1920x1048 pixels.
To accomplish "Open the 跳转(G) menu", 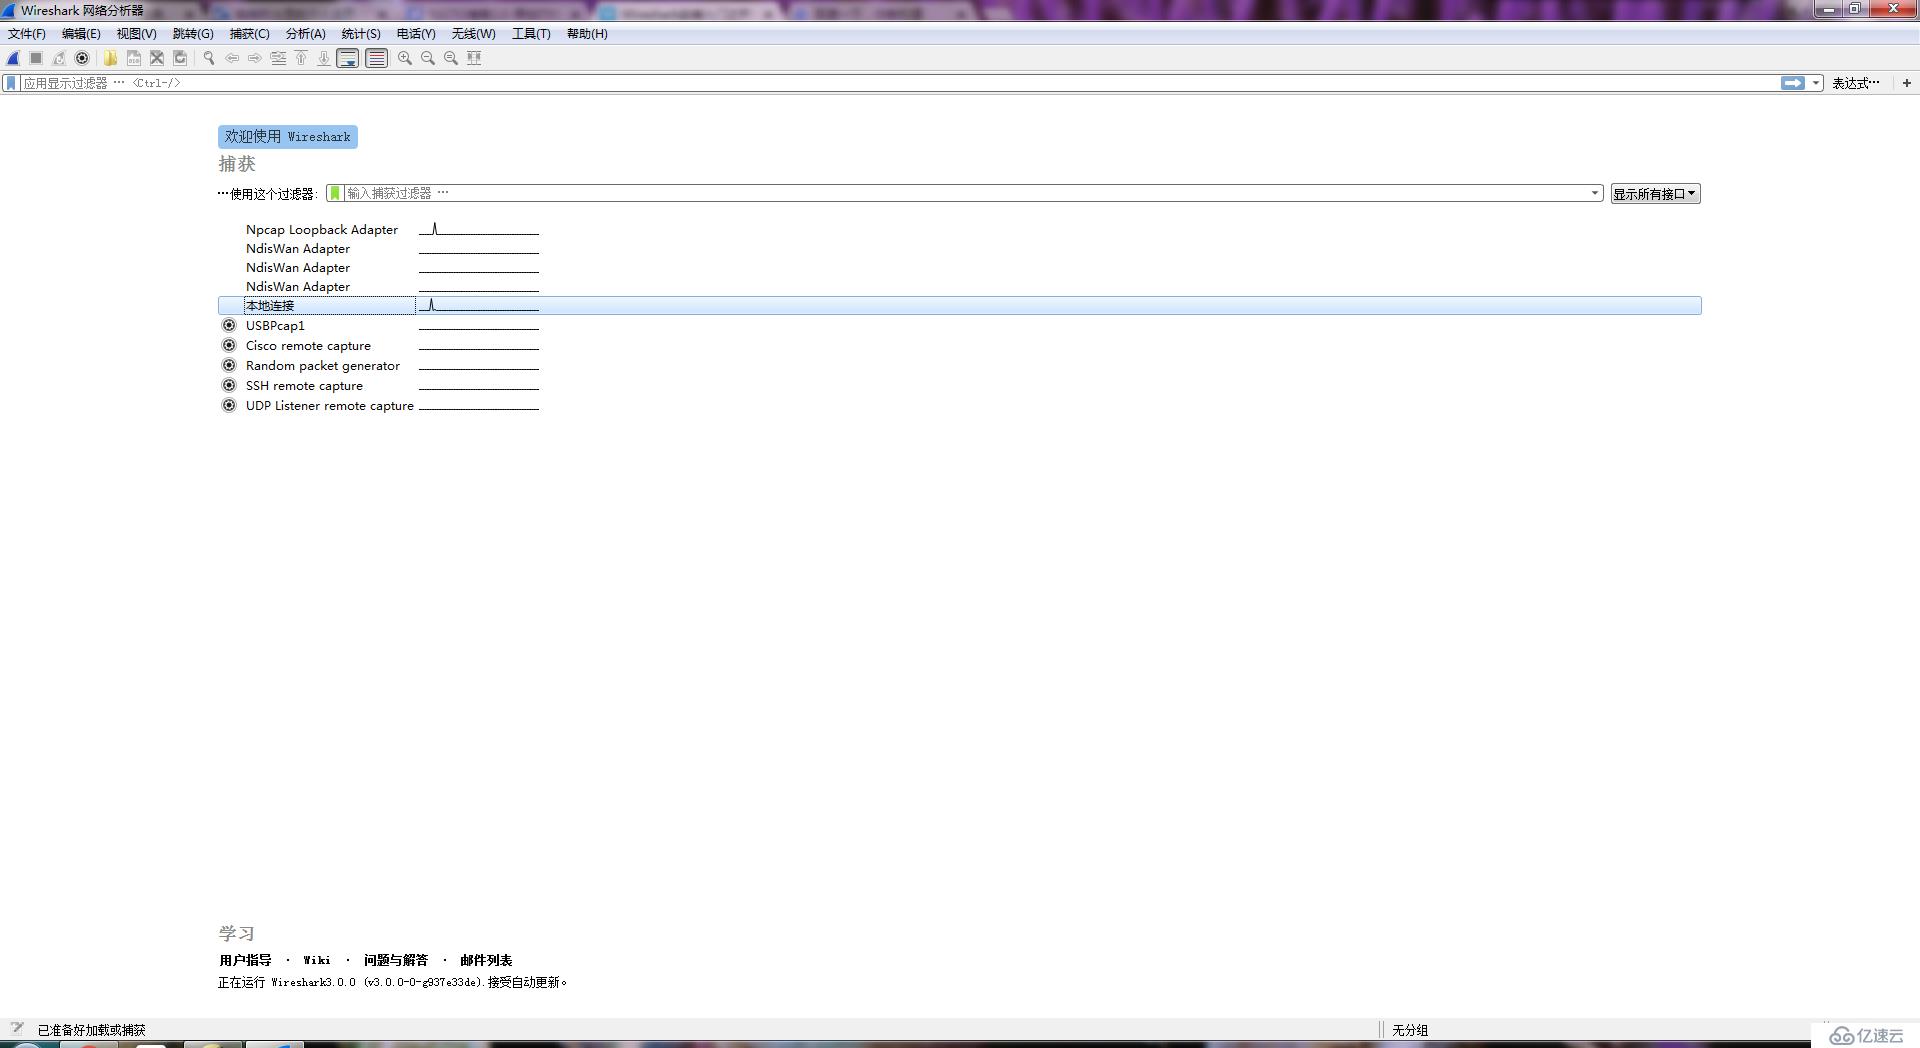I will 193,34.
